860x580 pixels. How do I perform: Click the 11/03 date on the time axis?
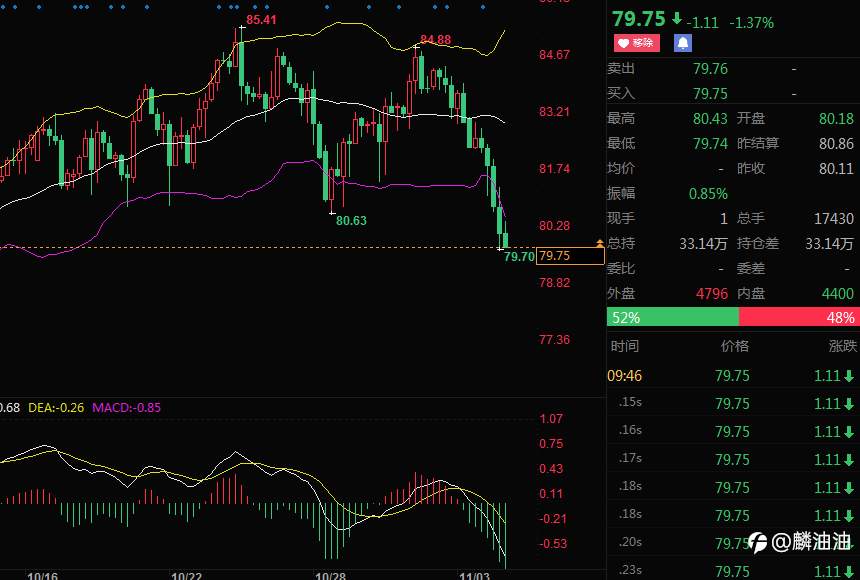point(474,576)
